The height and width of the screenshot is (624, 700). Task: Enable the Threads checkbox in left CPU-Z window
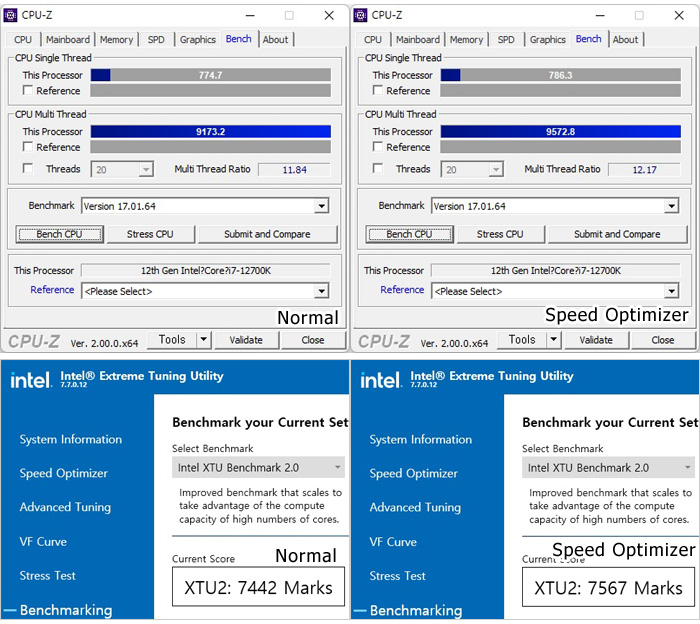pyautogui.click(x=28, y=169)
